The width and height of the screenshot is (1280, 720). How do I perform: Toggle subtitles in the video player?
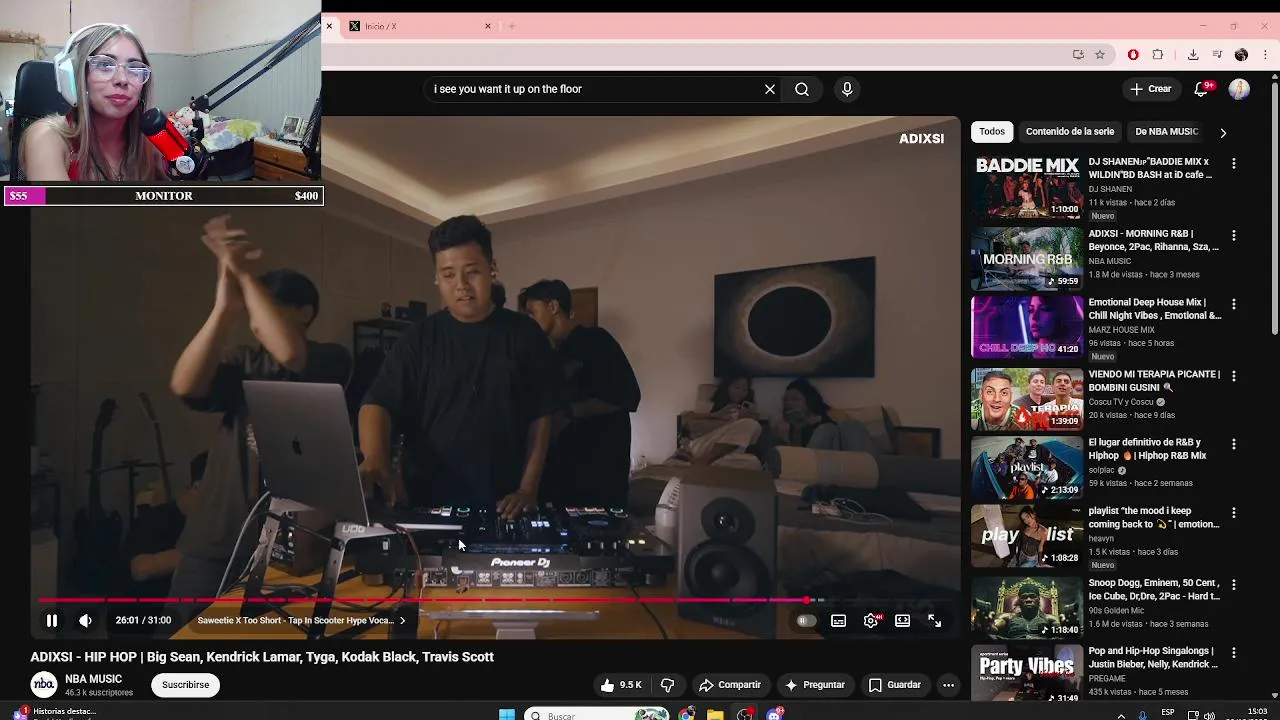[x=838, y=620]
